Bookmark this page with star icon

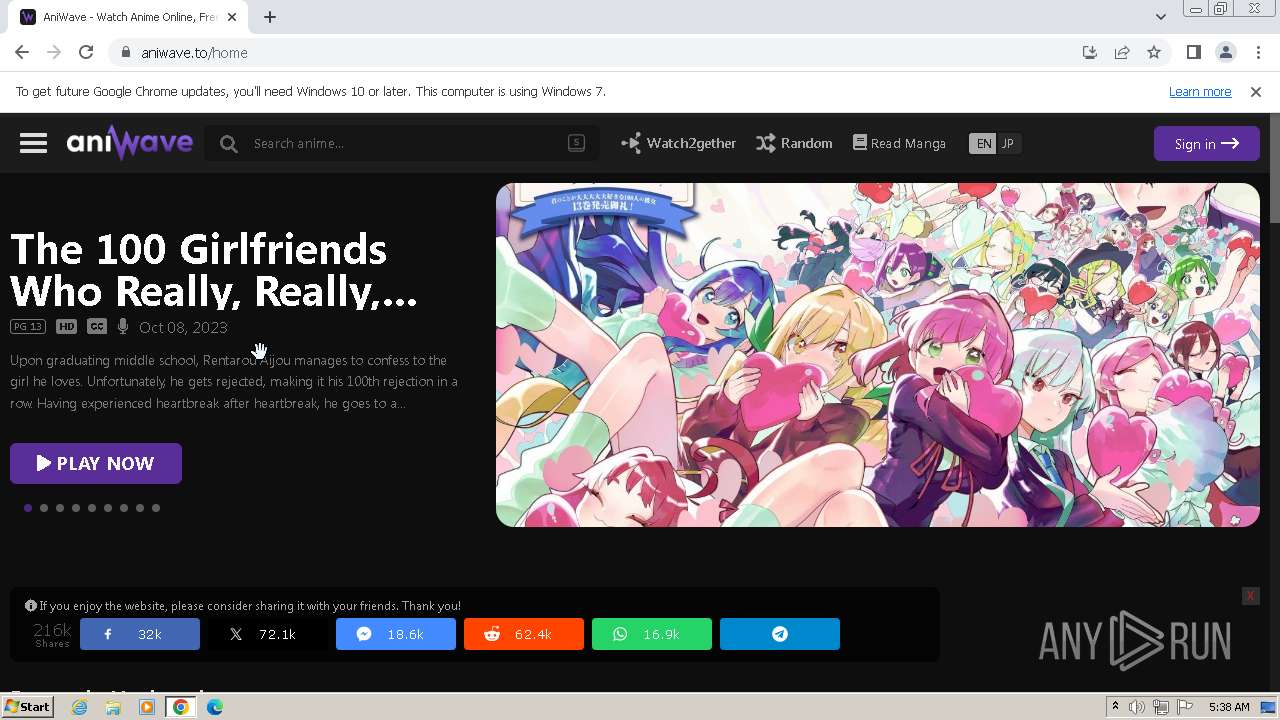click(1154, 53)
